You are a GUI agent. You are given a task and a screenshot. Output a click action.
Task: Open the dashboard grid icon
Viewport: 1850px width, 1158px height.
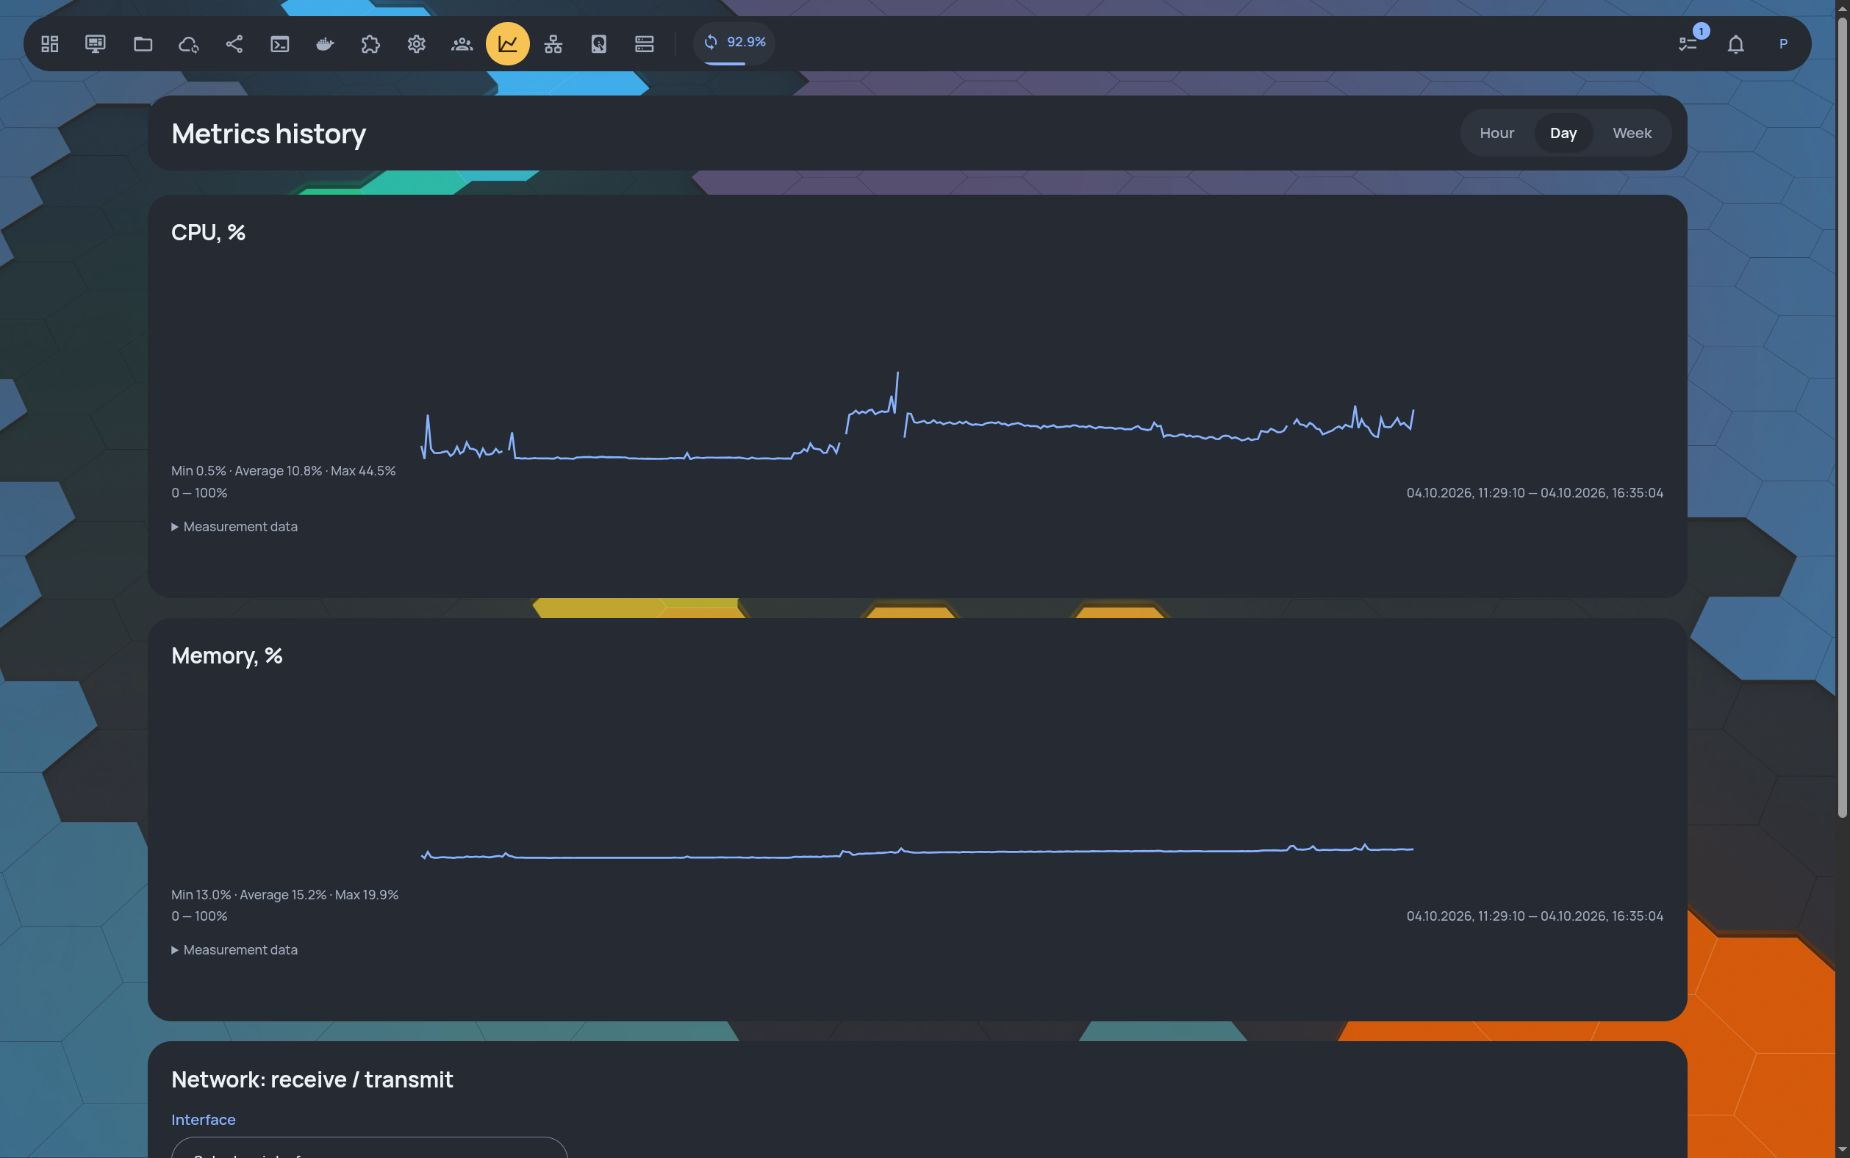coord(50,44)
